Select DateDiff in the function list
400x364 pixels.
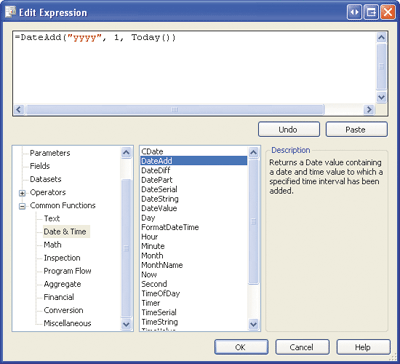[x=156, y=170]
